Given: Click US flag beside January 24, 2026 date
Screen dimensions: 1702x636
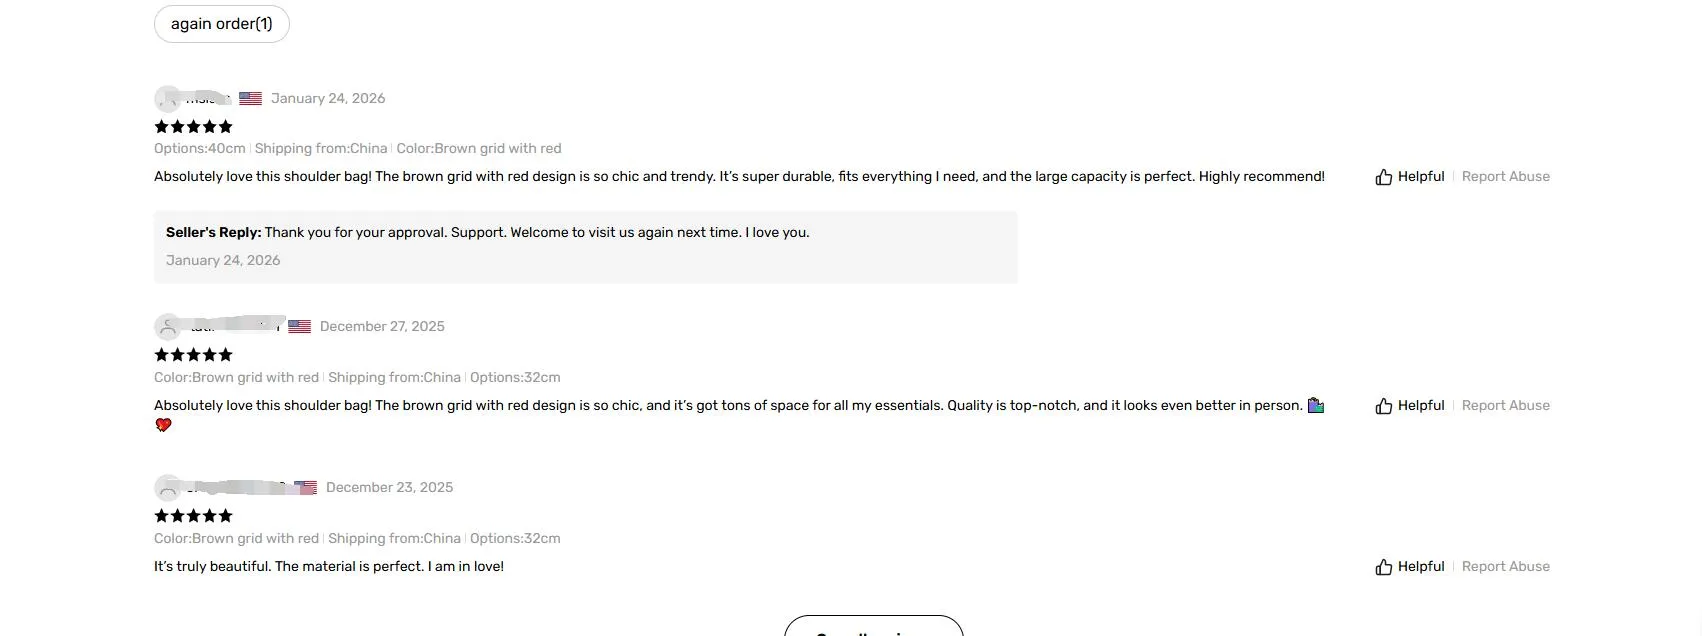Looking at the screenshot, I should (x=250, y=98).
